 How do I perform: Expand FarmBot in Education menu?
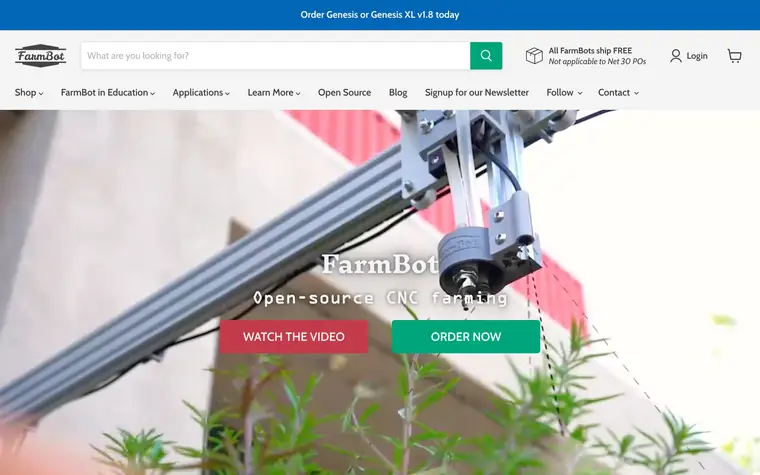pyautogui.click(x=108, y=93)
